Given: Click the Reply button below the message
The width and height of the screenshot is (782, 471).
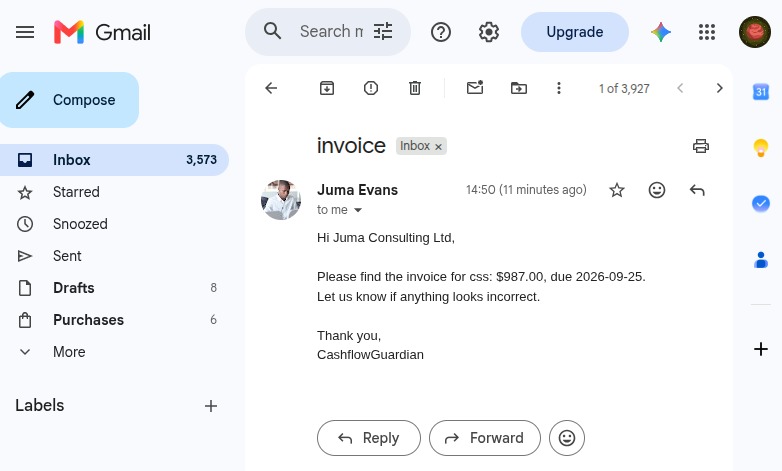Looking at the screenshot, I should click(x=369, y=438).
